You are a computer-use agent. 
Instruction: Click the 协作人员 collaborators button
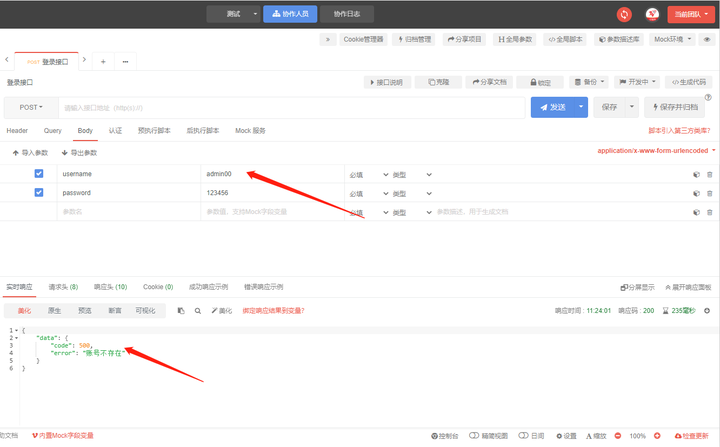click(x=290, y=14)
